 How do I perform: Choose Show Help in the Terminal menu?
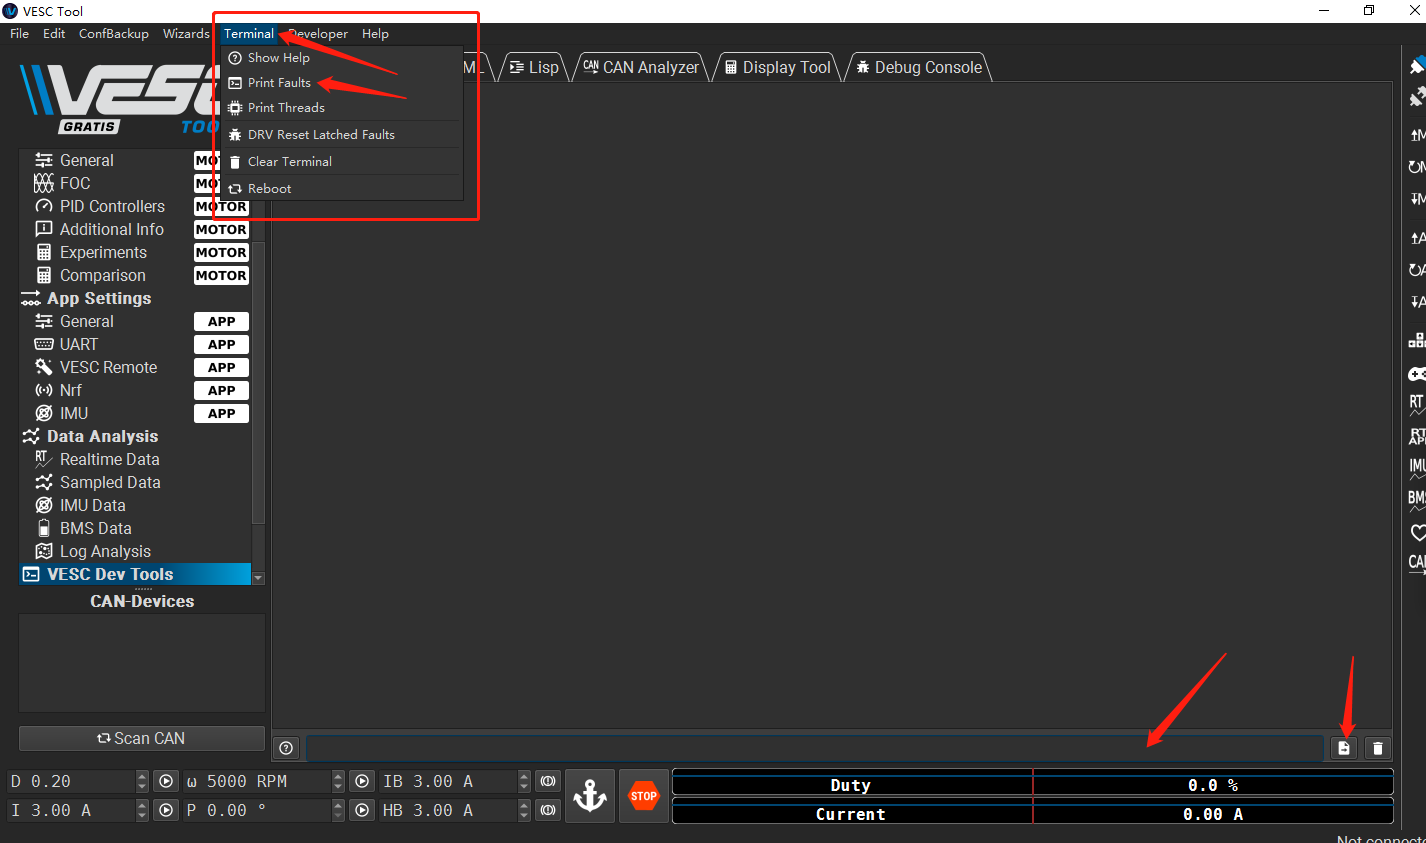tap(278, 58)
